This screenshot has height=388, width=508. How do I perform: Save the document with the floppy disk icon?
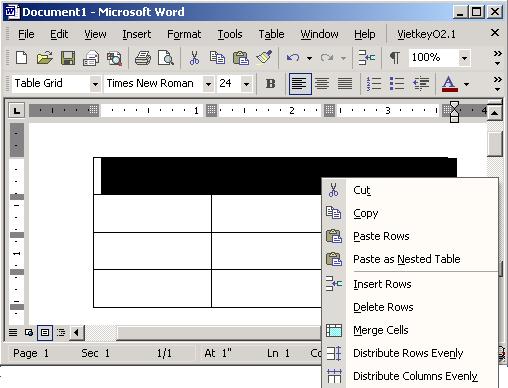(x=68, y=58)
